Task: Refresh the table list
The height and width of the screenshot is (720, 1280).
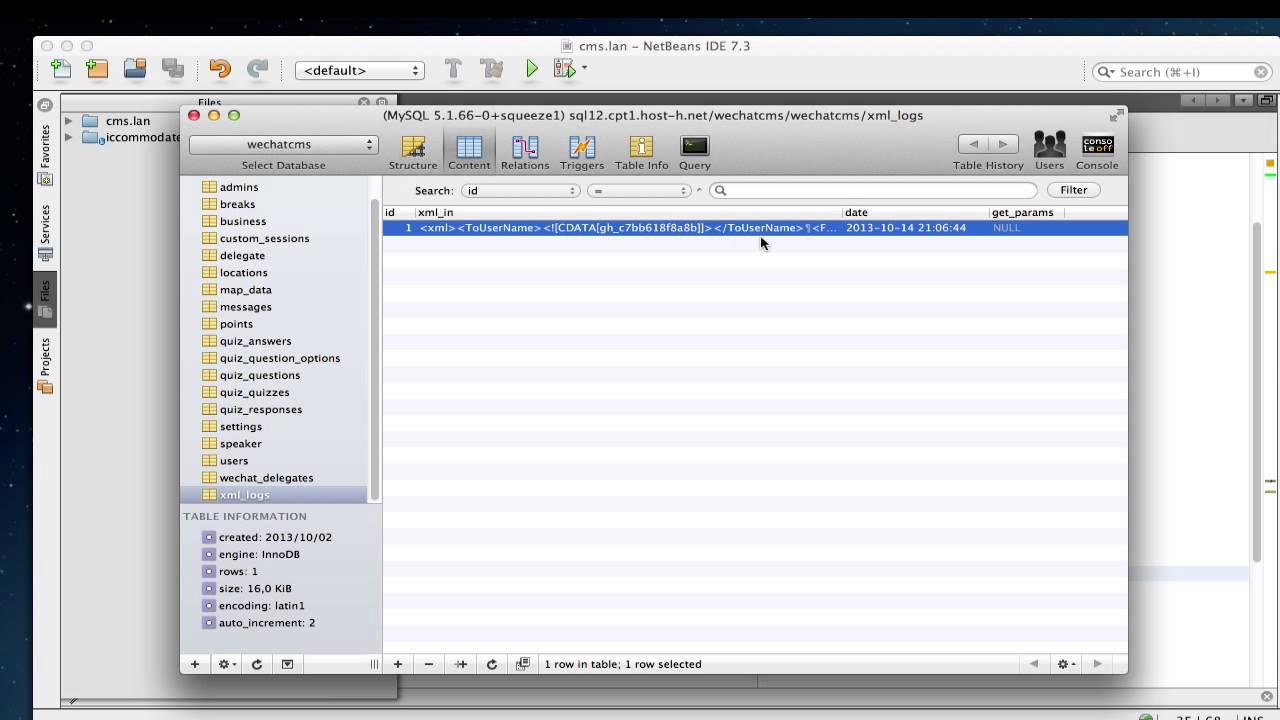Action: coord(257,664)
